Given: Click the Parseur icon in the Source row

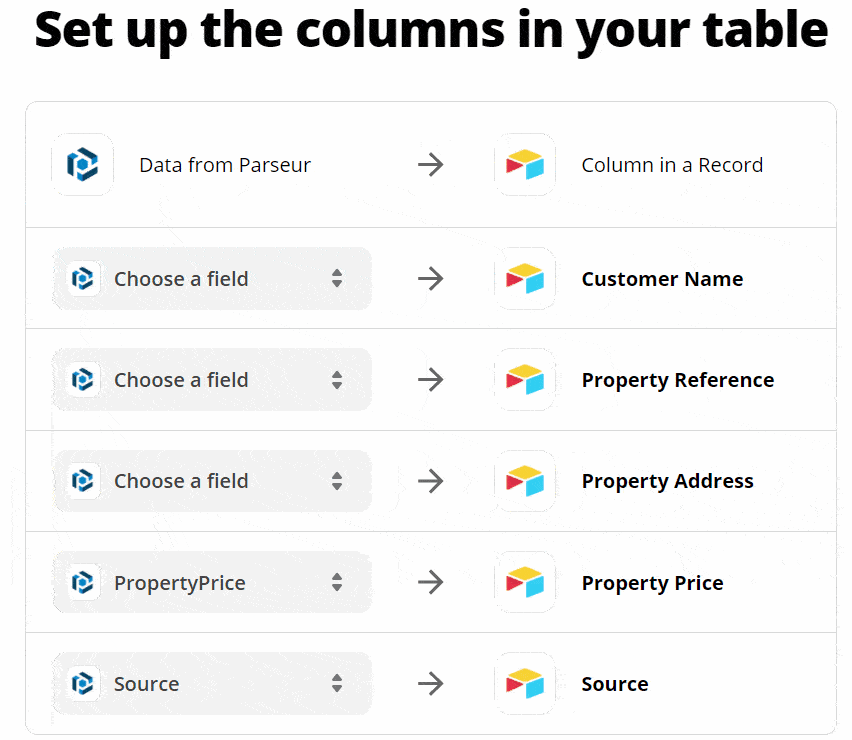Looking at the screenshot, I should [x=82, y=683].
